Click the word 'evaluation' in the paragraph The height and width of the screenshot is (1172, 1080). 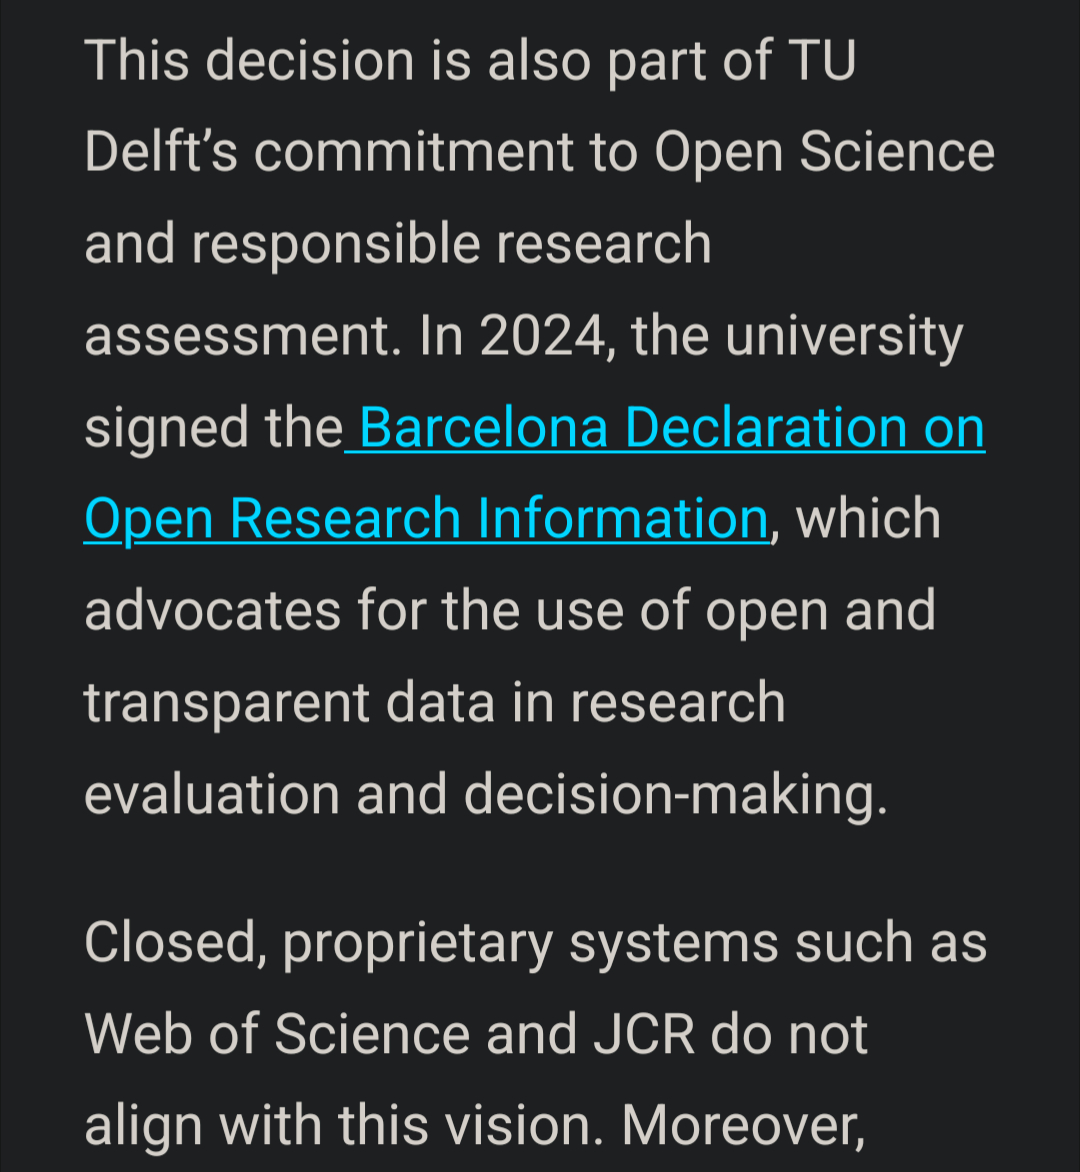[x=212, y=795]
